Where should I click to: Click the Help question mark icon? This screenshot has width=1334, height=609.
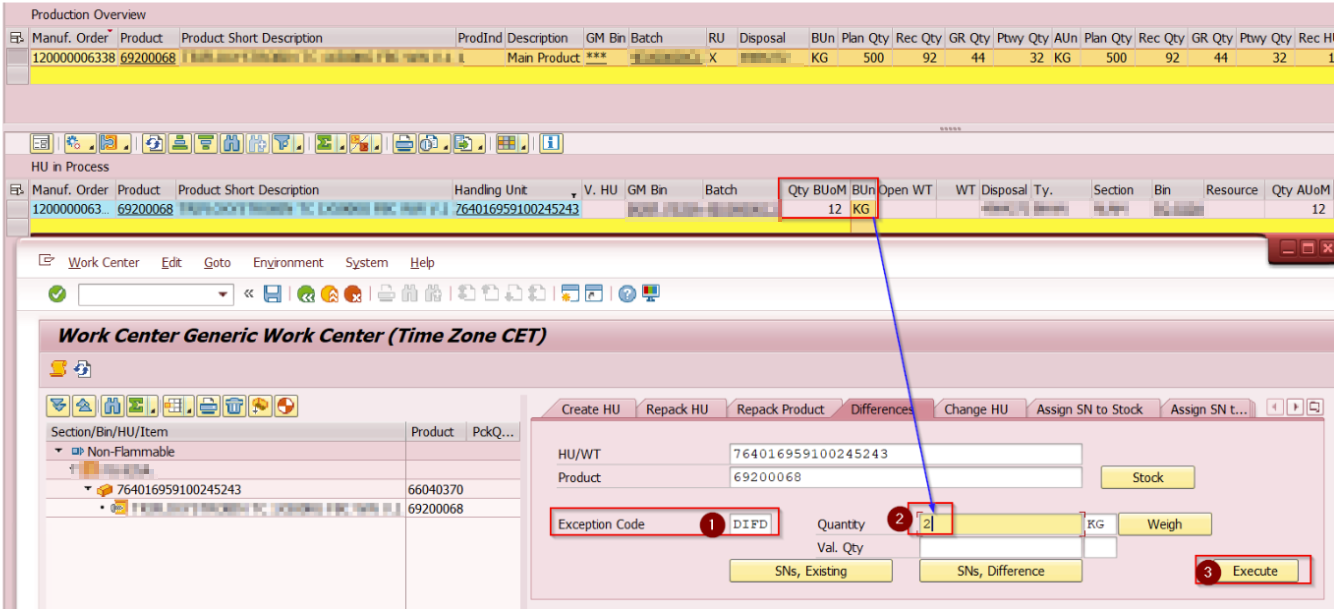point(627,294)
